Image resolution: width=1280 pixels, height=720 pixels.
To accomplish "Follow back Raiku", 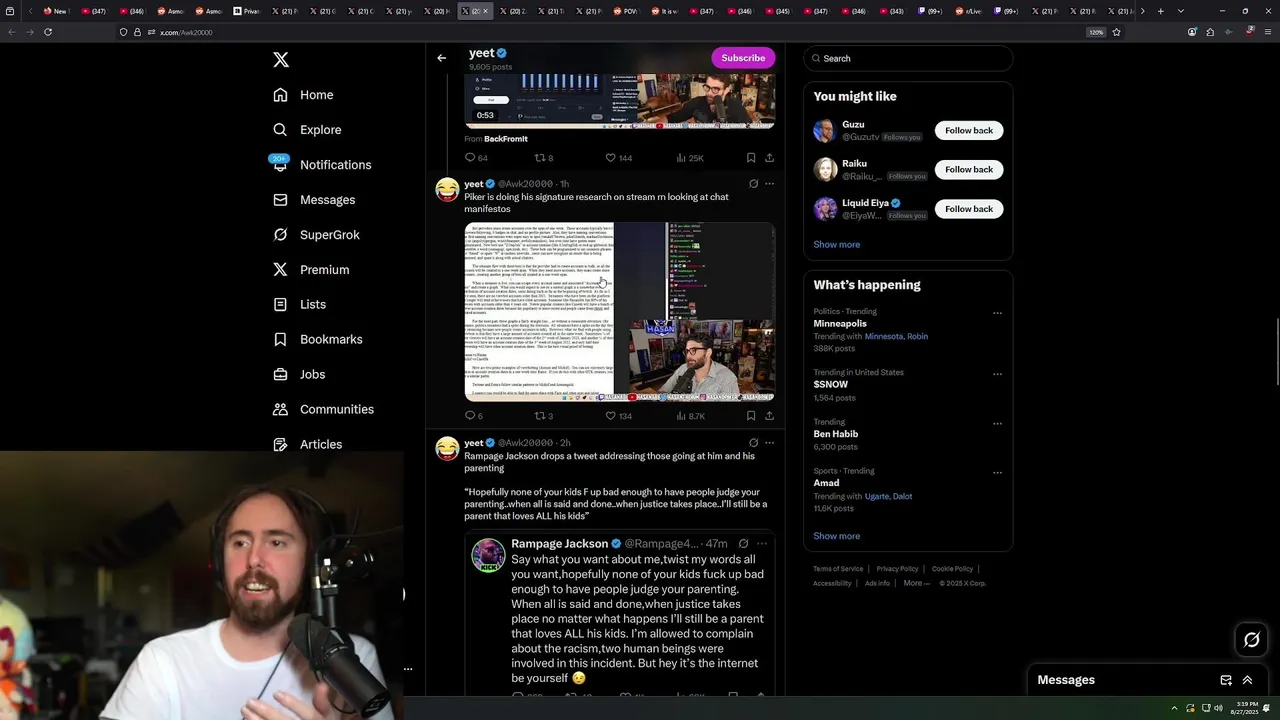I will click(x=969, y=169).
